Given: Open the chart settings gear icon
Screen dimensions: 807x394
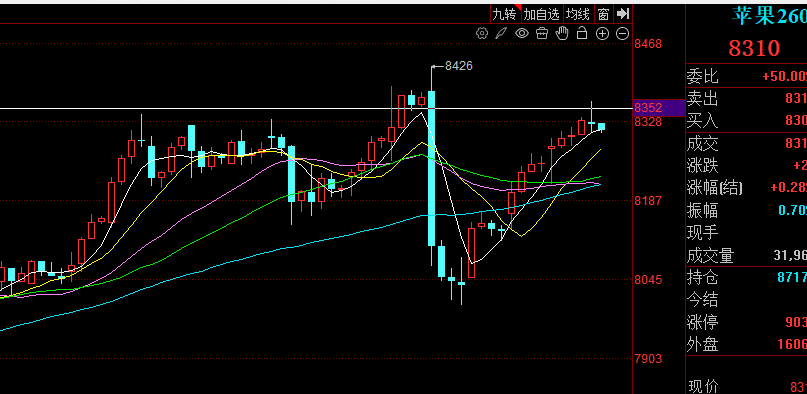Looking at the screenshot, I should click(x=482, y=33).
